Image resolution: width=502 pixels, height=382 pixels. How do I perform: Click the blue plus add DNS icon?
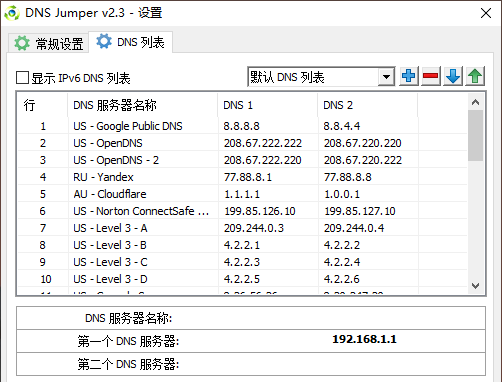[x=409, y=76]
